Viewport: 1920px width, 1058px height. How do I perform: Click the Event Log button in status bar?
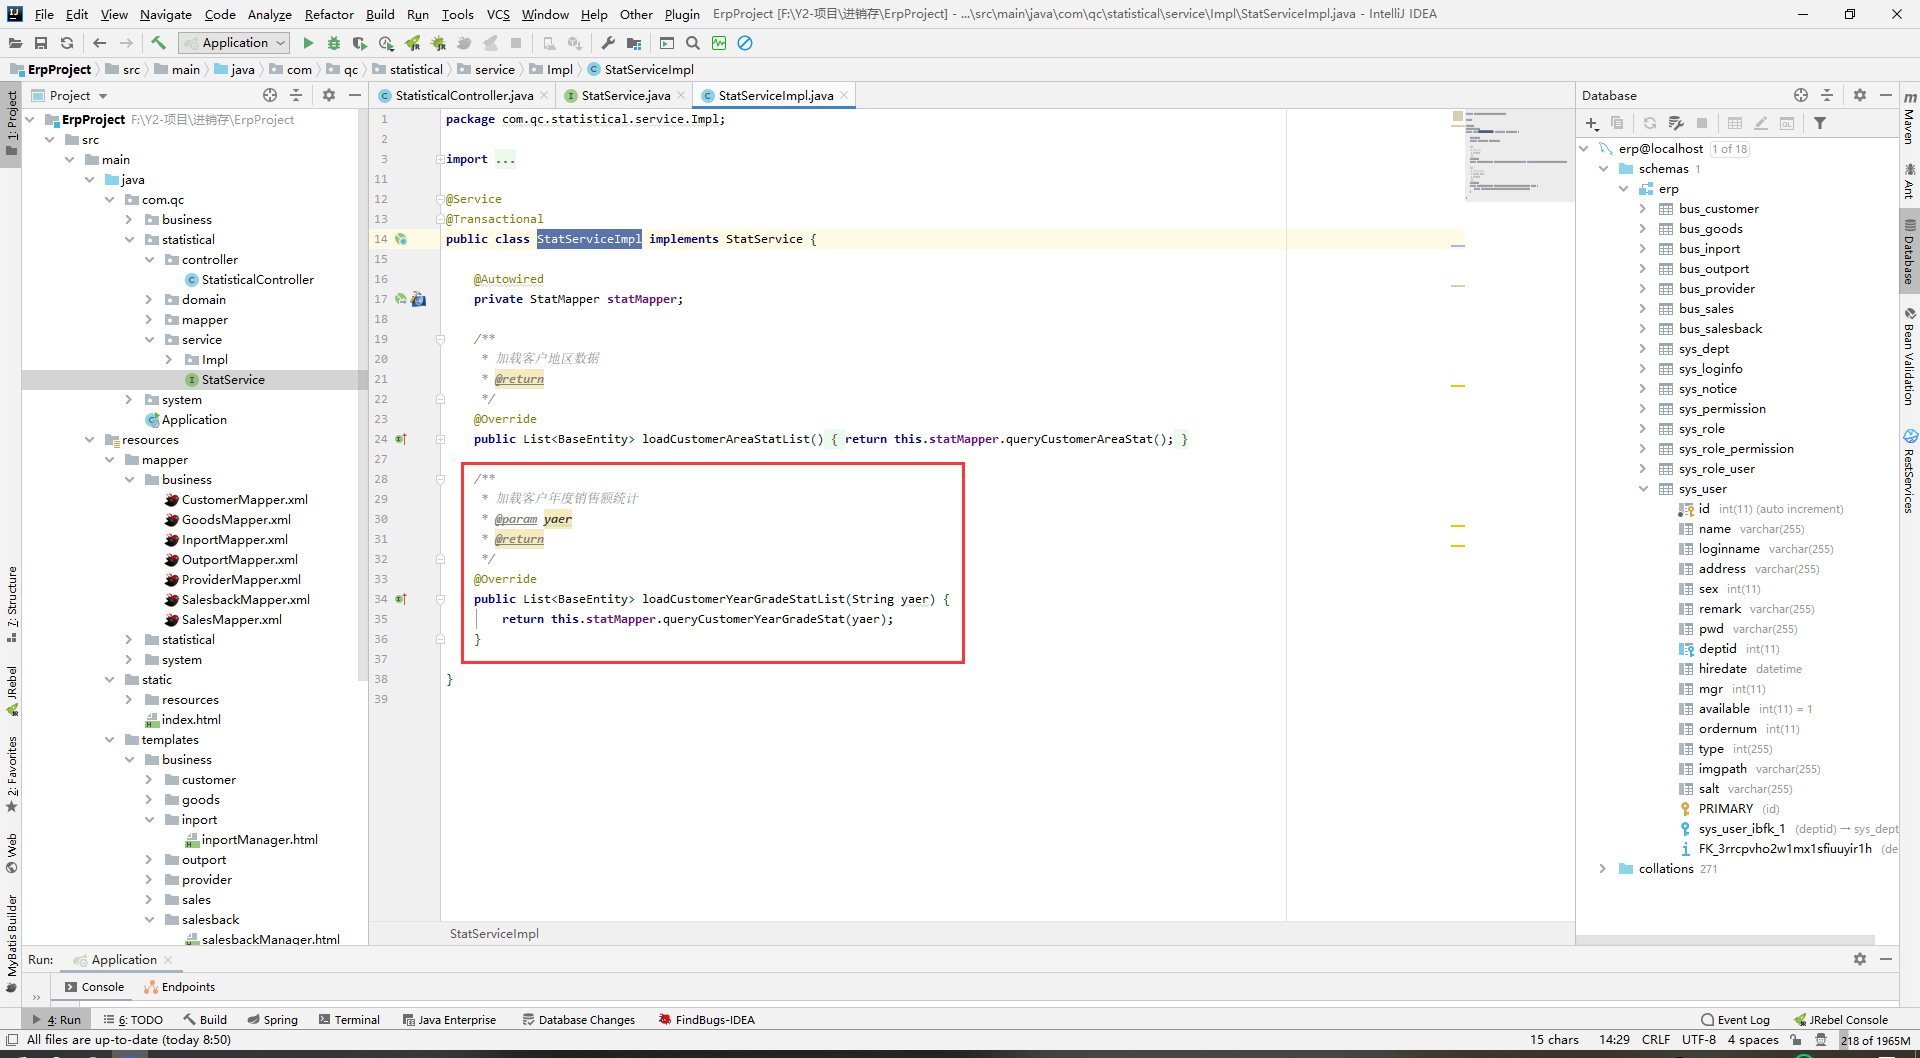point(1735,1020)
